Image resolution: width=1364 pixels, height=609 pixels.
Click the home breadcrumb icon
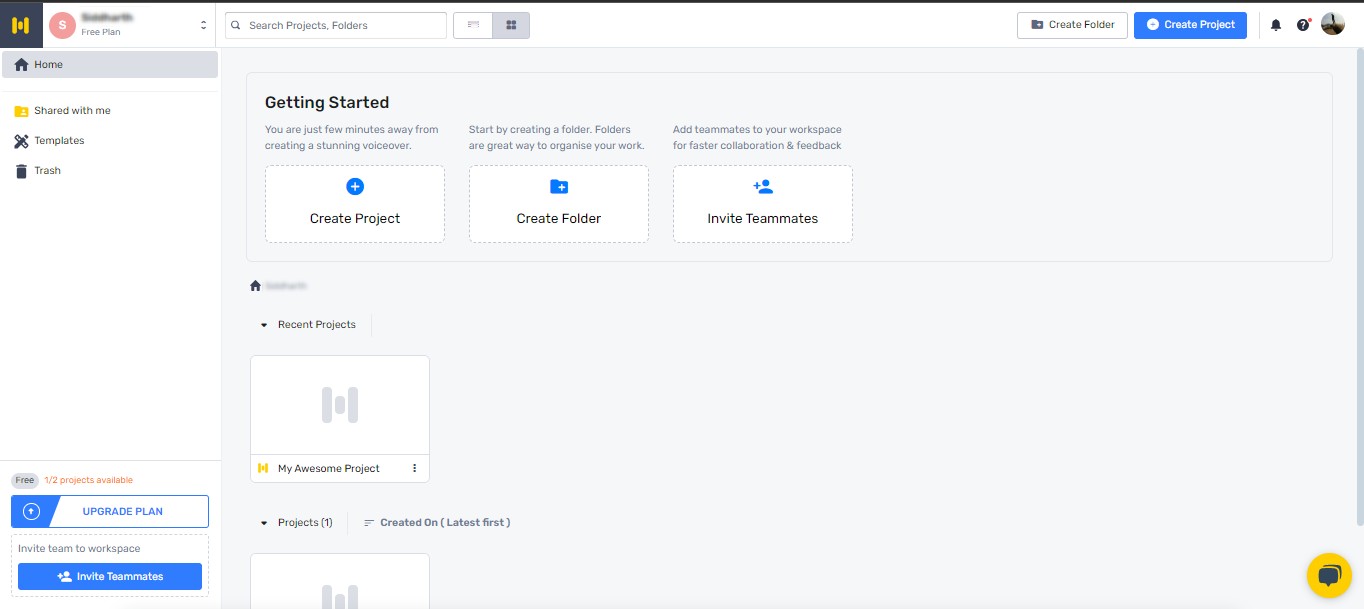(x=256, y=286)
